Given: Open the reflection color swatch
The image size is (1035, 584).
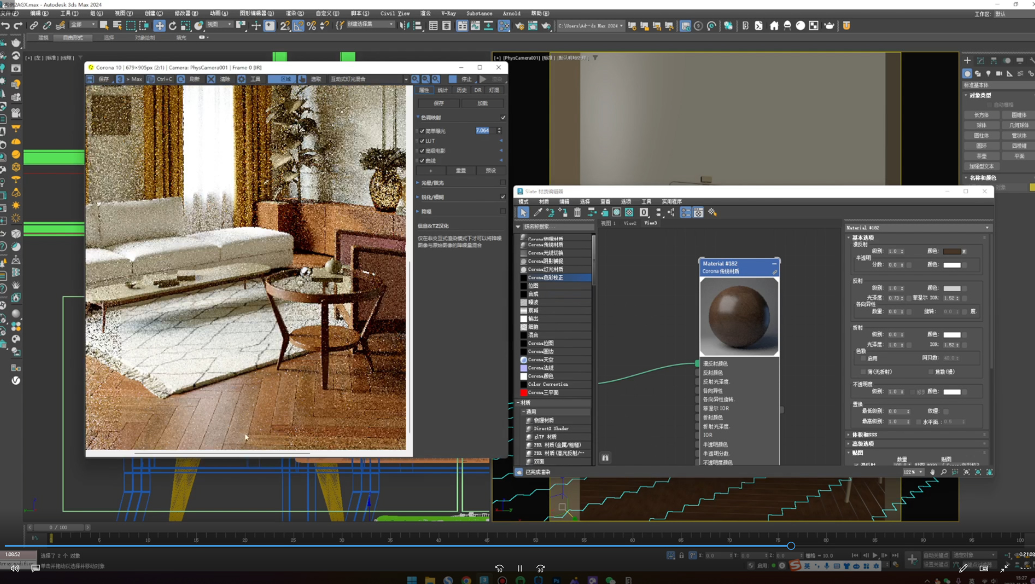Looking at the screenshot, I should coord(952,288).
